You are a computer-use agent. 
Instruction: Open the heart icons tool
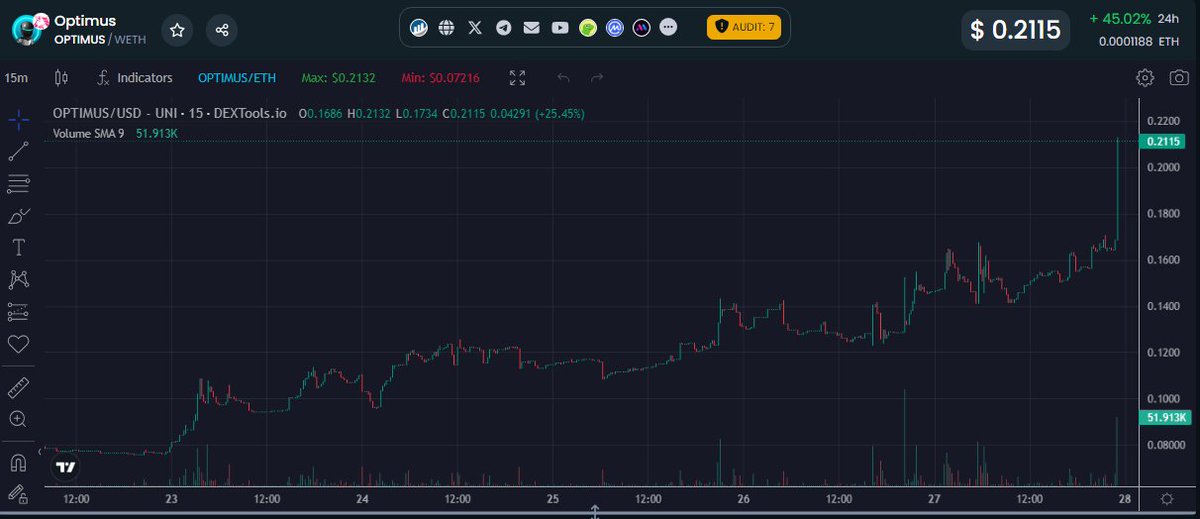(17, 344)
